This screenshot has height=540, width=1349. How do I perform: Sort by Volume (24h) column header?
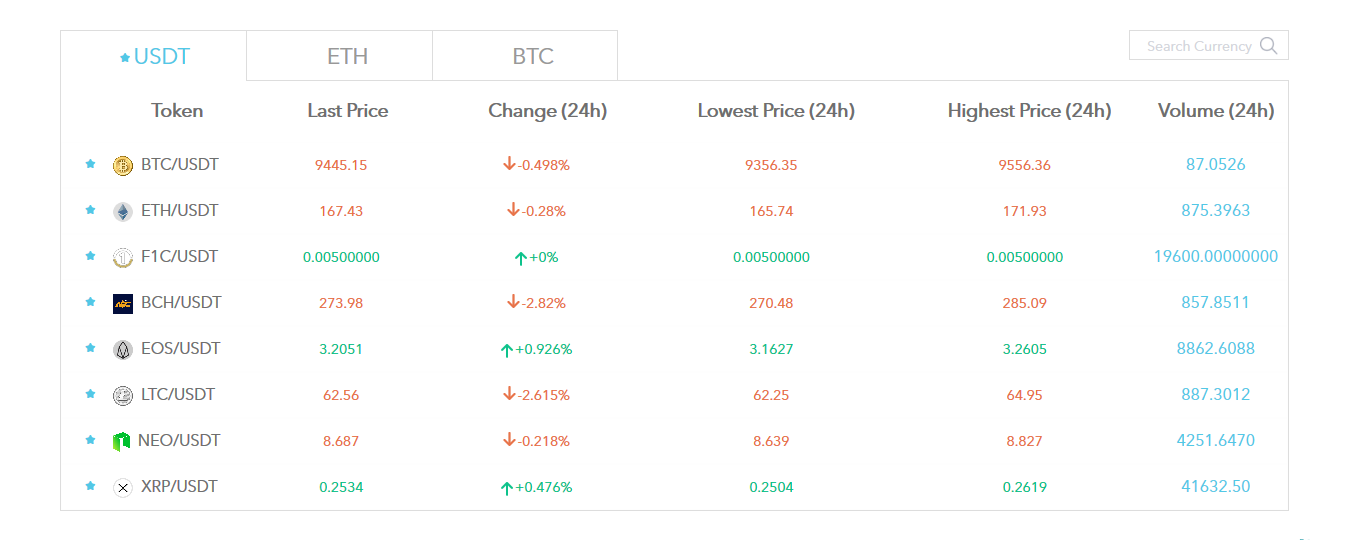click(1215, 111)
